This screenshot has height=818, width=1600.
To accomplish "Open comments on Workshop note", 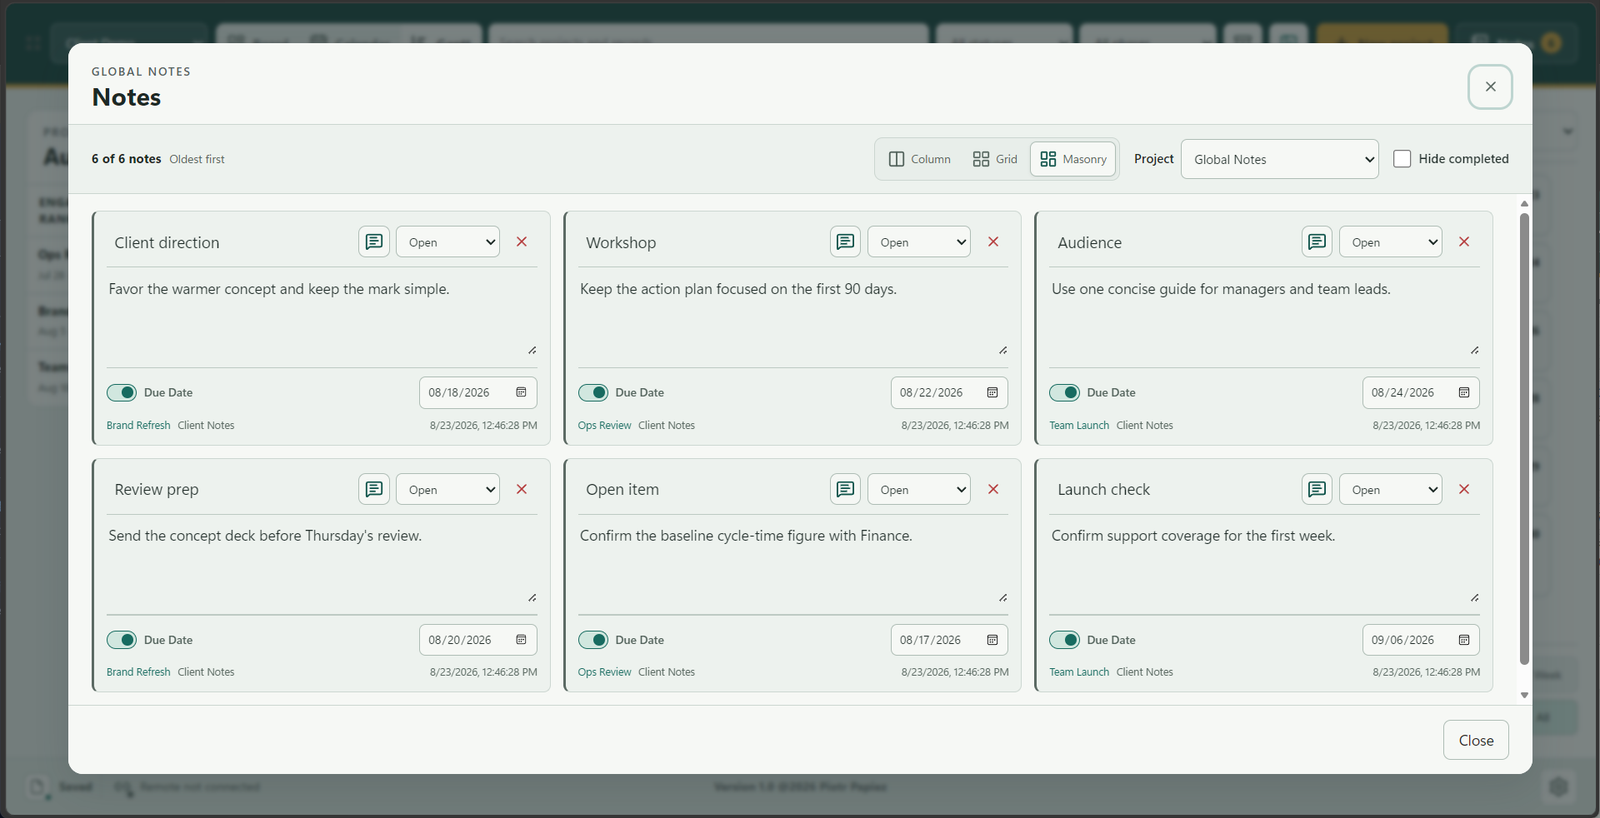I will [x=845, y=242].
